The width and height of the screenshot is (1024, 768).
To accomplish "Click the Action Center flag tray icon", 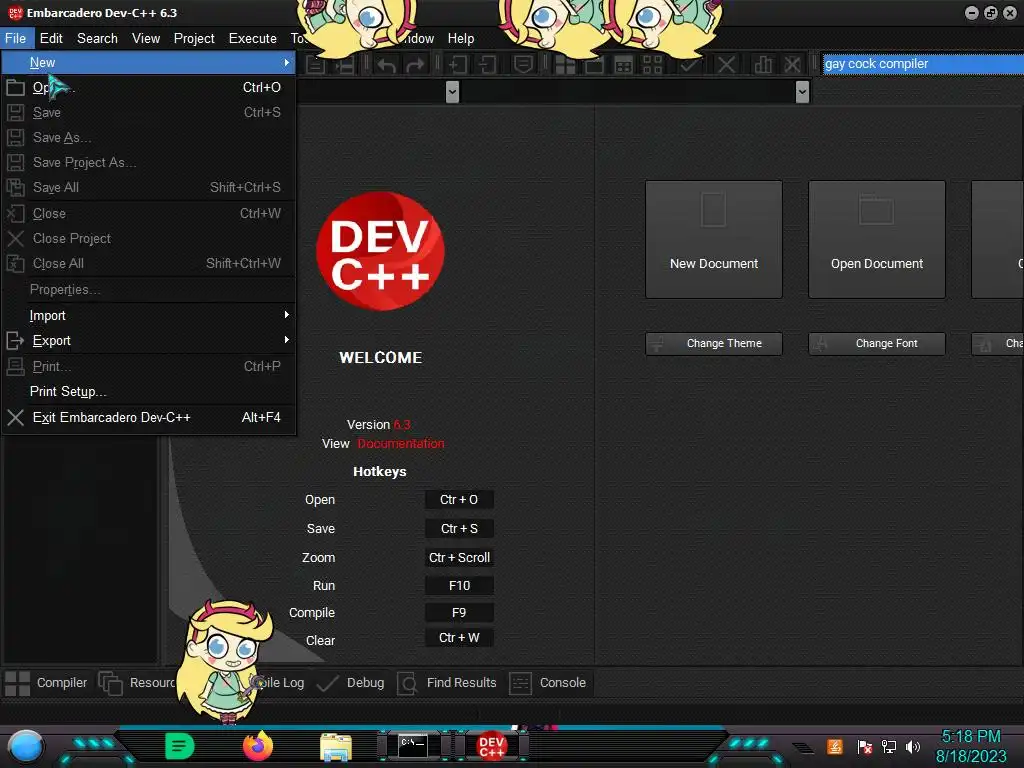I will click(864, 746).
